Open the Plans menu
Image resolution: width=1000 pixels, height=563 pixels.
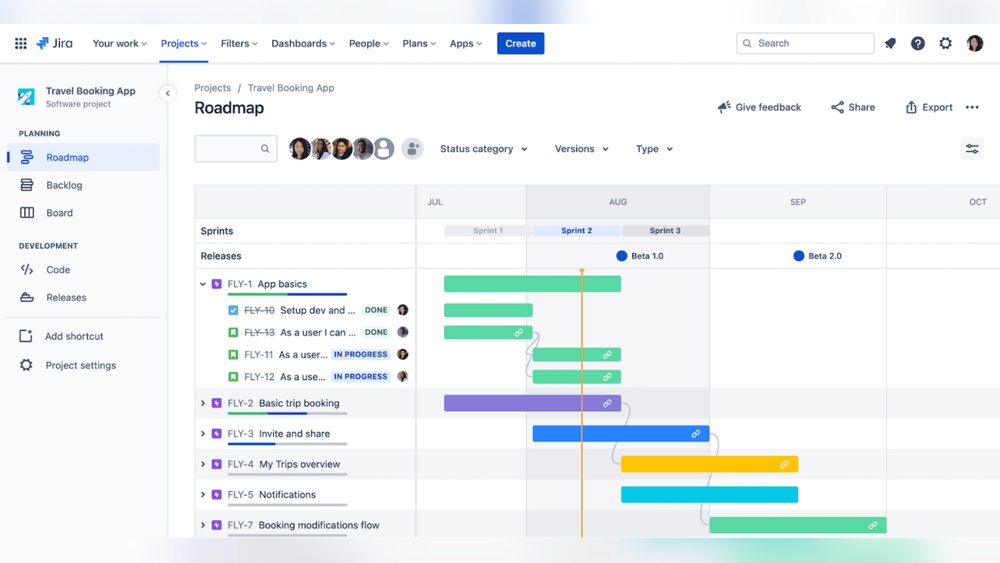tap(419, 43)
